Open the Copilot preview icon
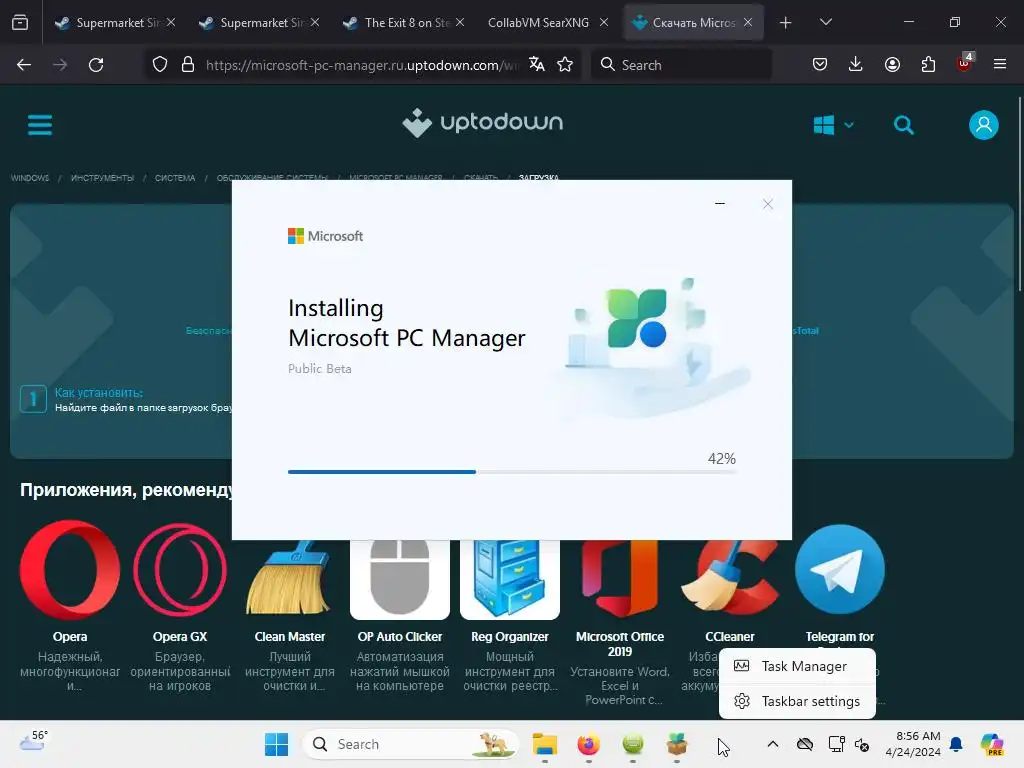Image resolution: width=1024 pixels, height=768 pixels. [x=991, y=744]
